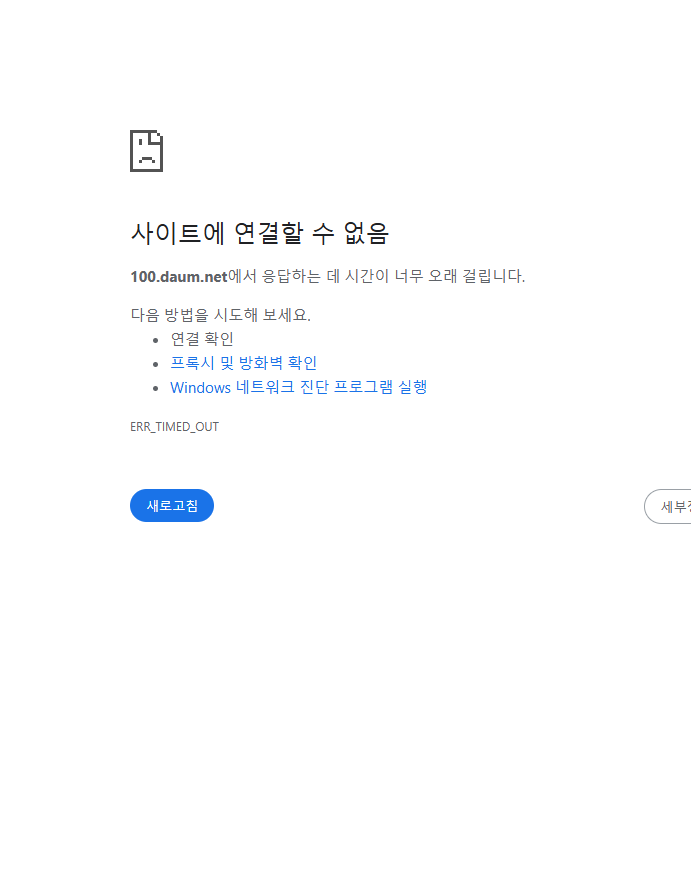Click the 사이트에 연결할 수 없음 heading

(260, 233)
